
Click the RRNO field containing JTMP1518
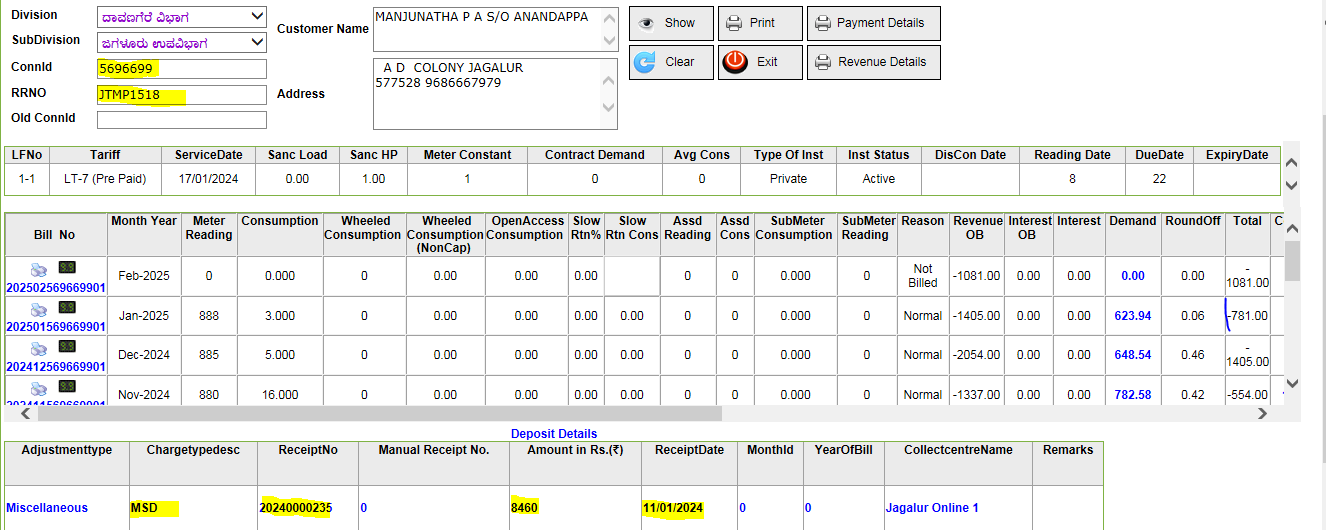point(182,95)
